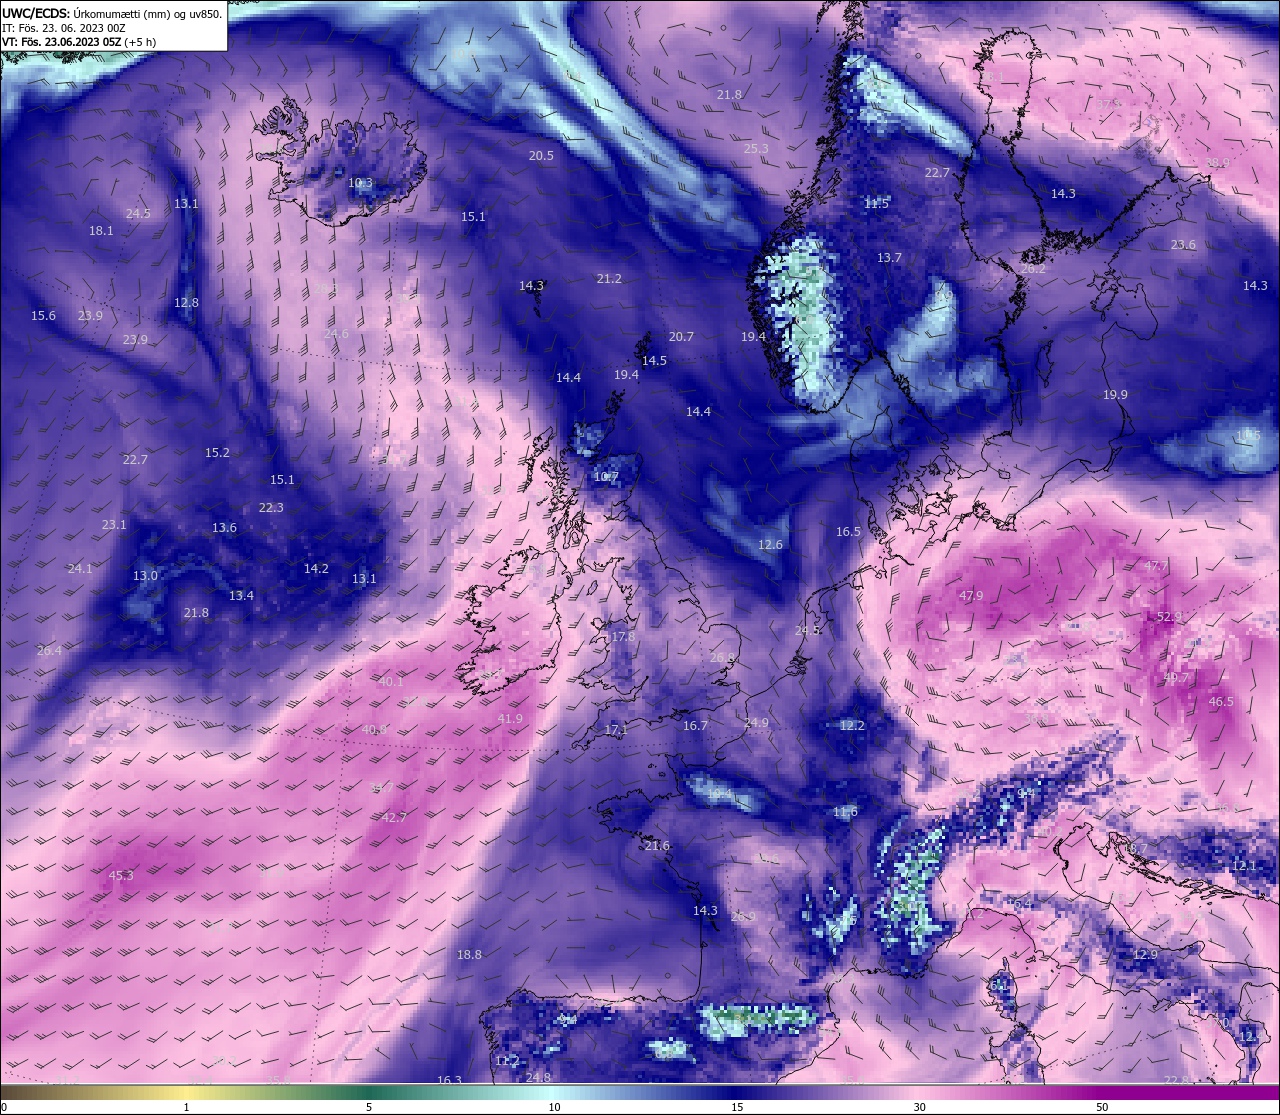Click the precipitable water color scale bar

(x=640, y=1092)
